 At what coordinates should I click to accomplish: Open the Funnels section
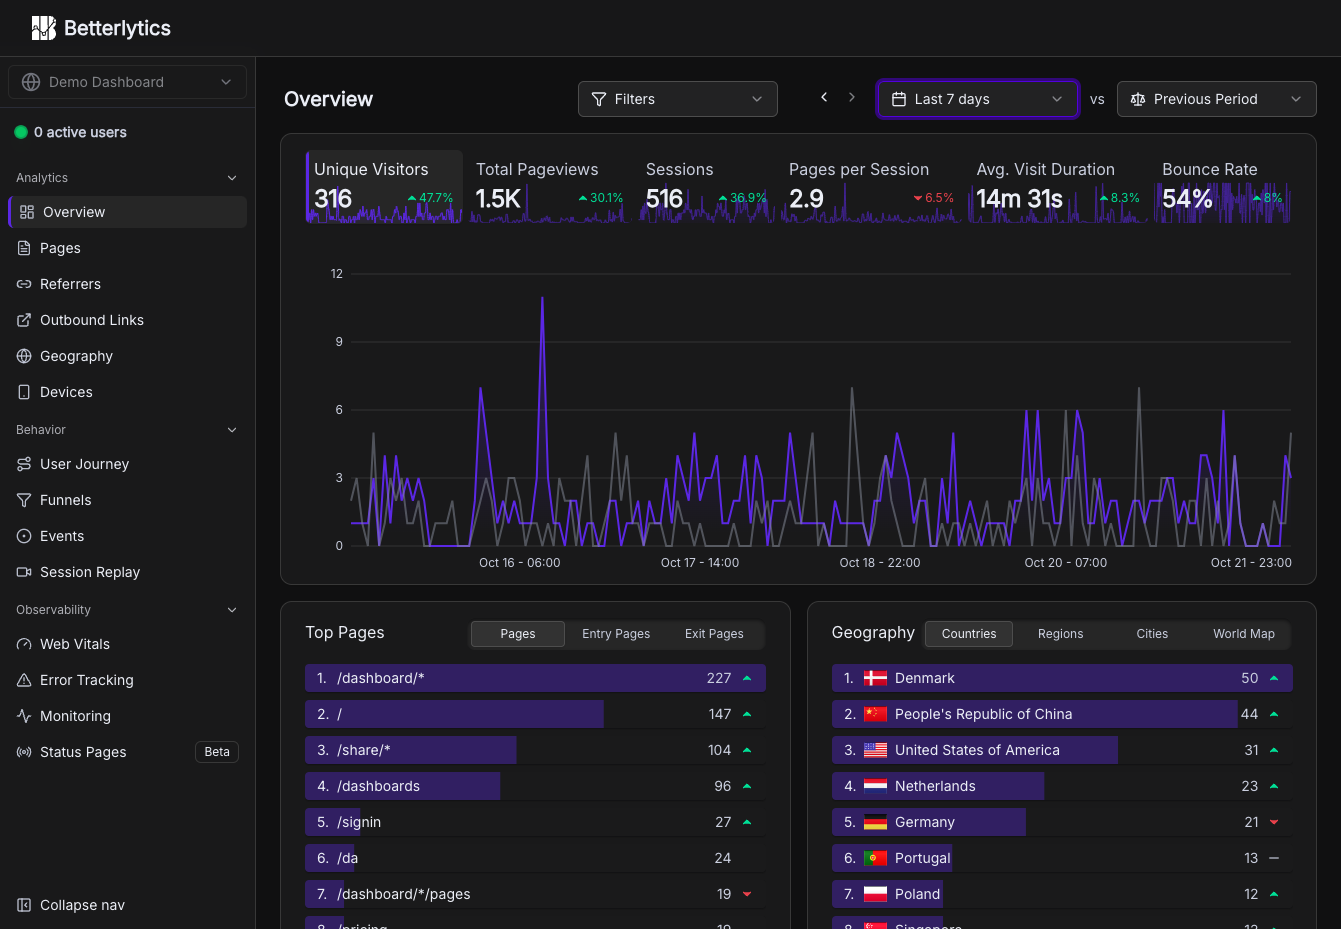pyautogui.click(x=127, y=500)
